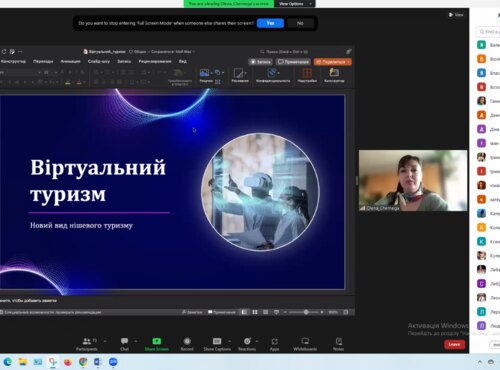Viewport: 500px width, 370px height.
Task: Click the speaker's video thumbnail
Action: coord(413,180)
